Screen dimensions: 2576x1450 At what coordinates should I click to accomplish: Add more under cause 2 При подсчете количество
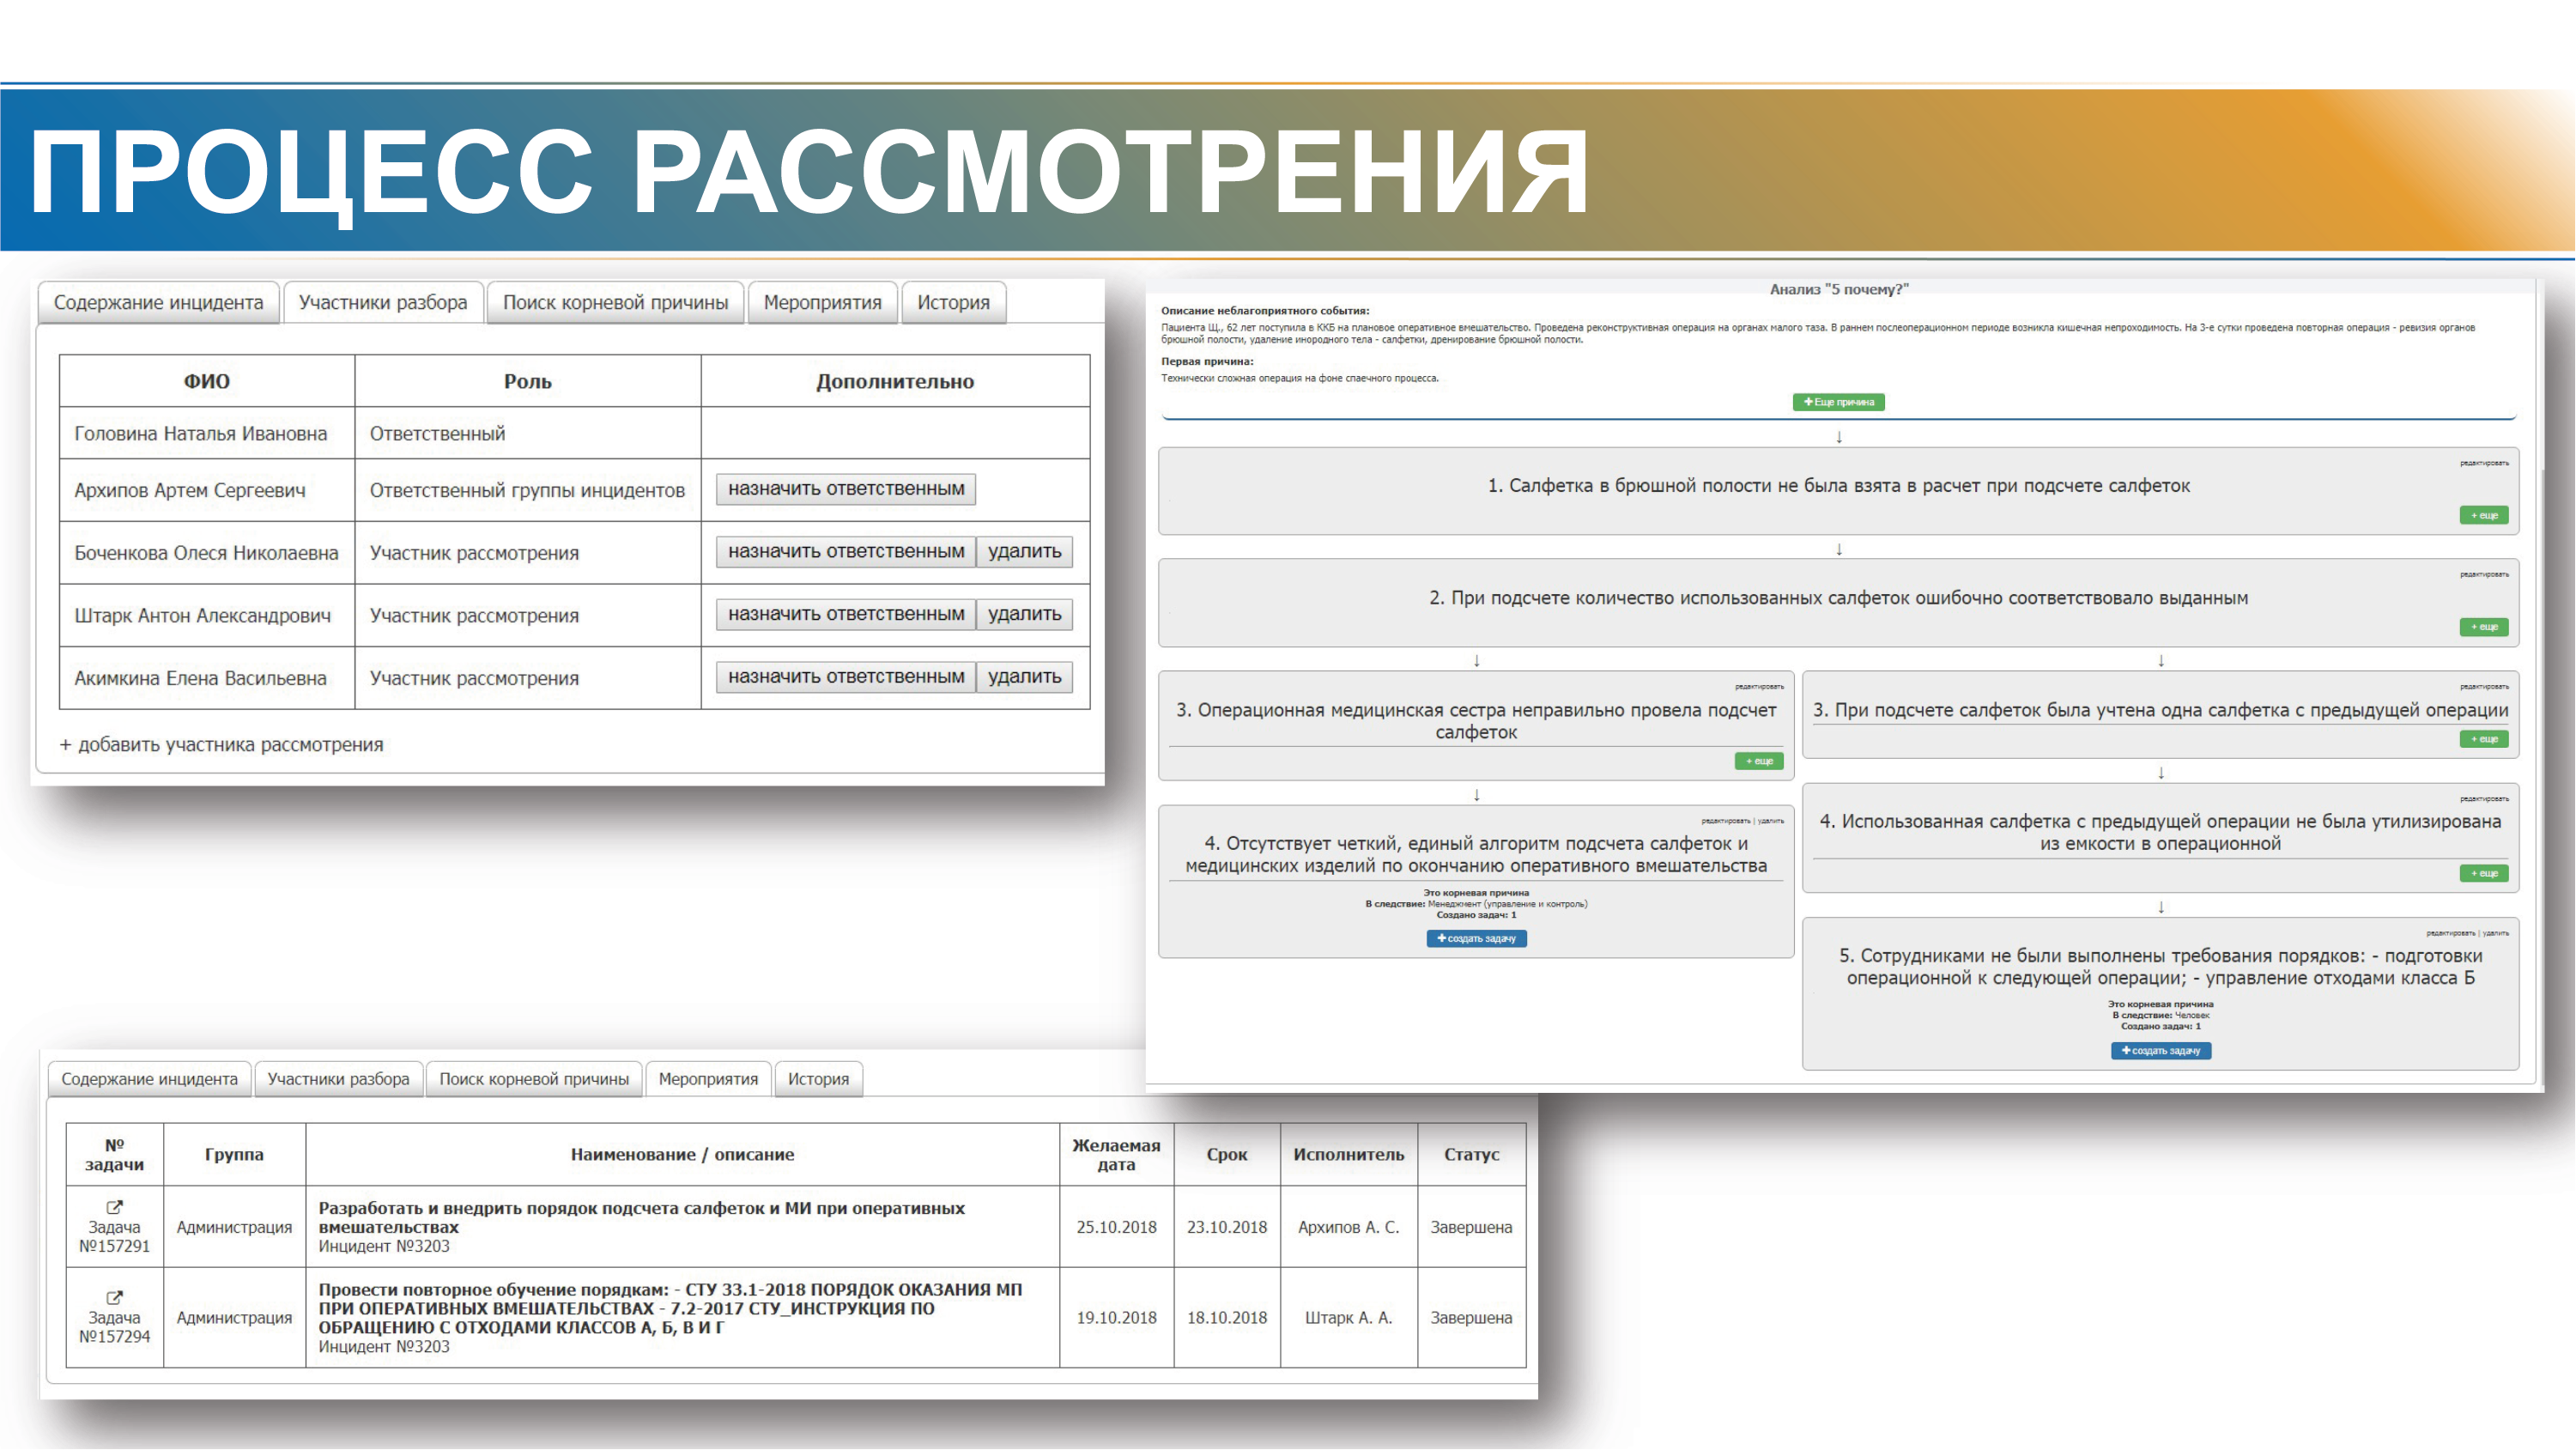pyautogui.click(x=2484, y=627)
